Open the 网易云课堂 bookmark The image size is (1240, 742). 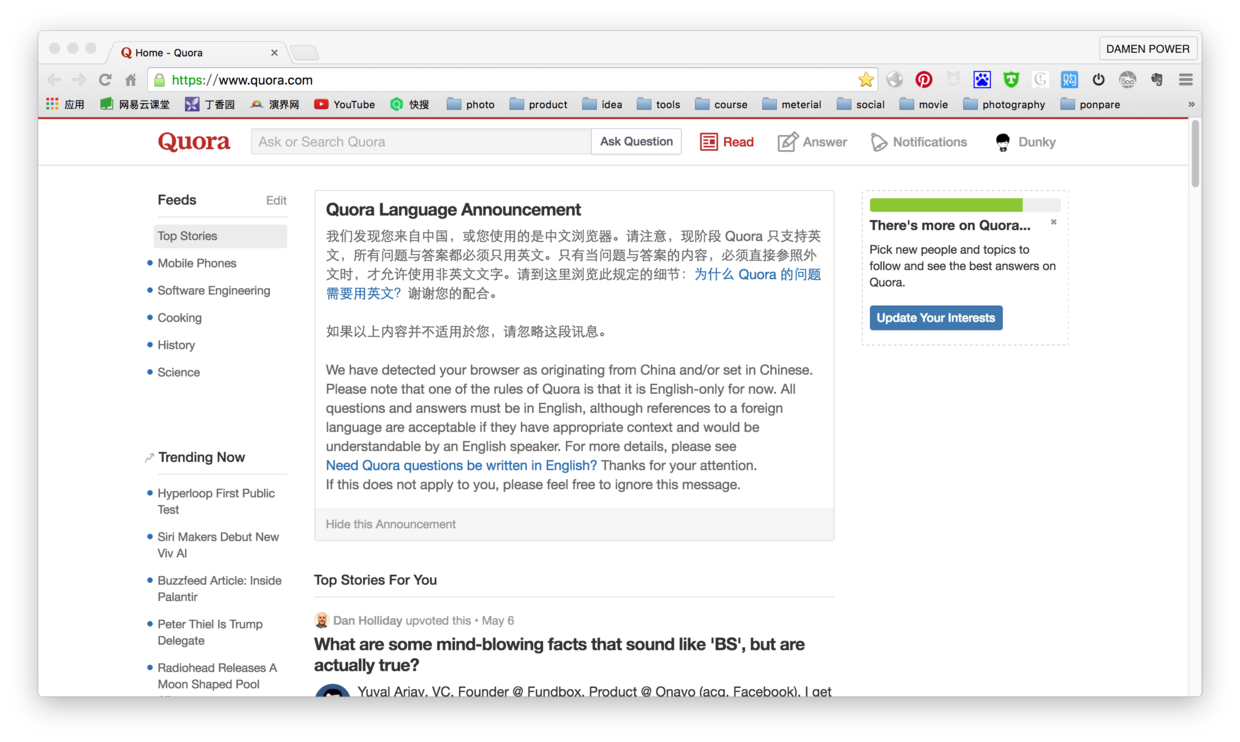coord(134,104)
